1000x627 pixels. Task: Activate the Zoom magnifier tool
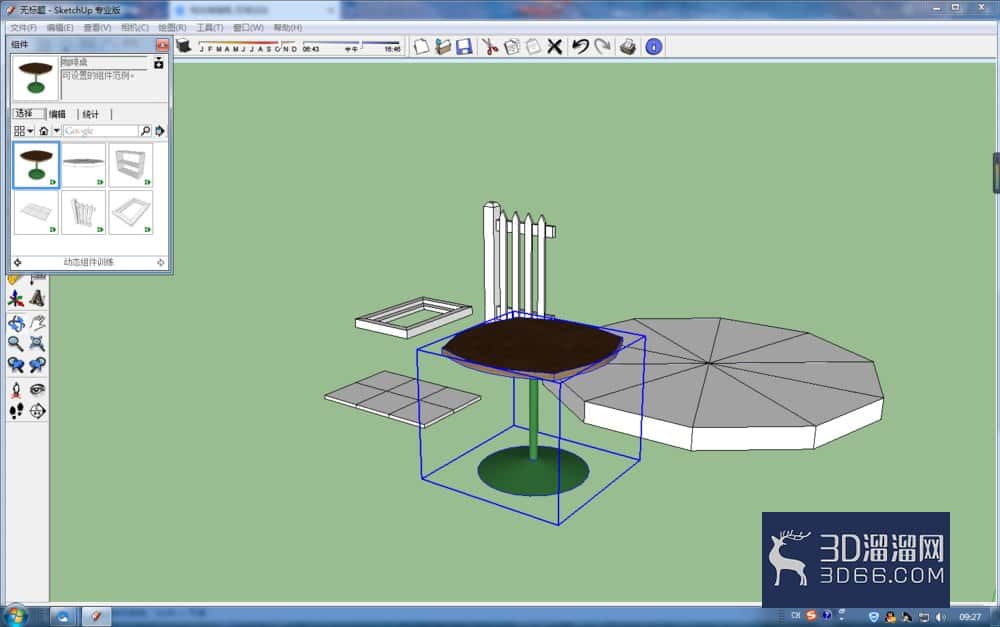pyautogui.click(x=16, y=344)
